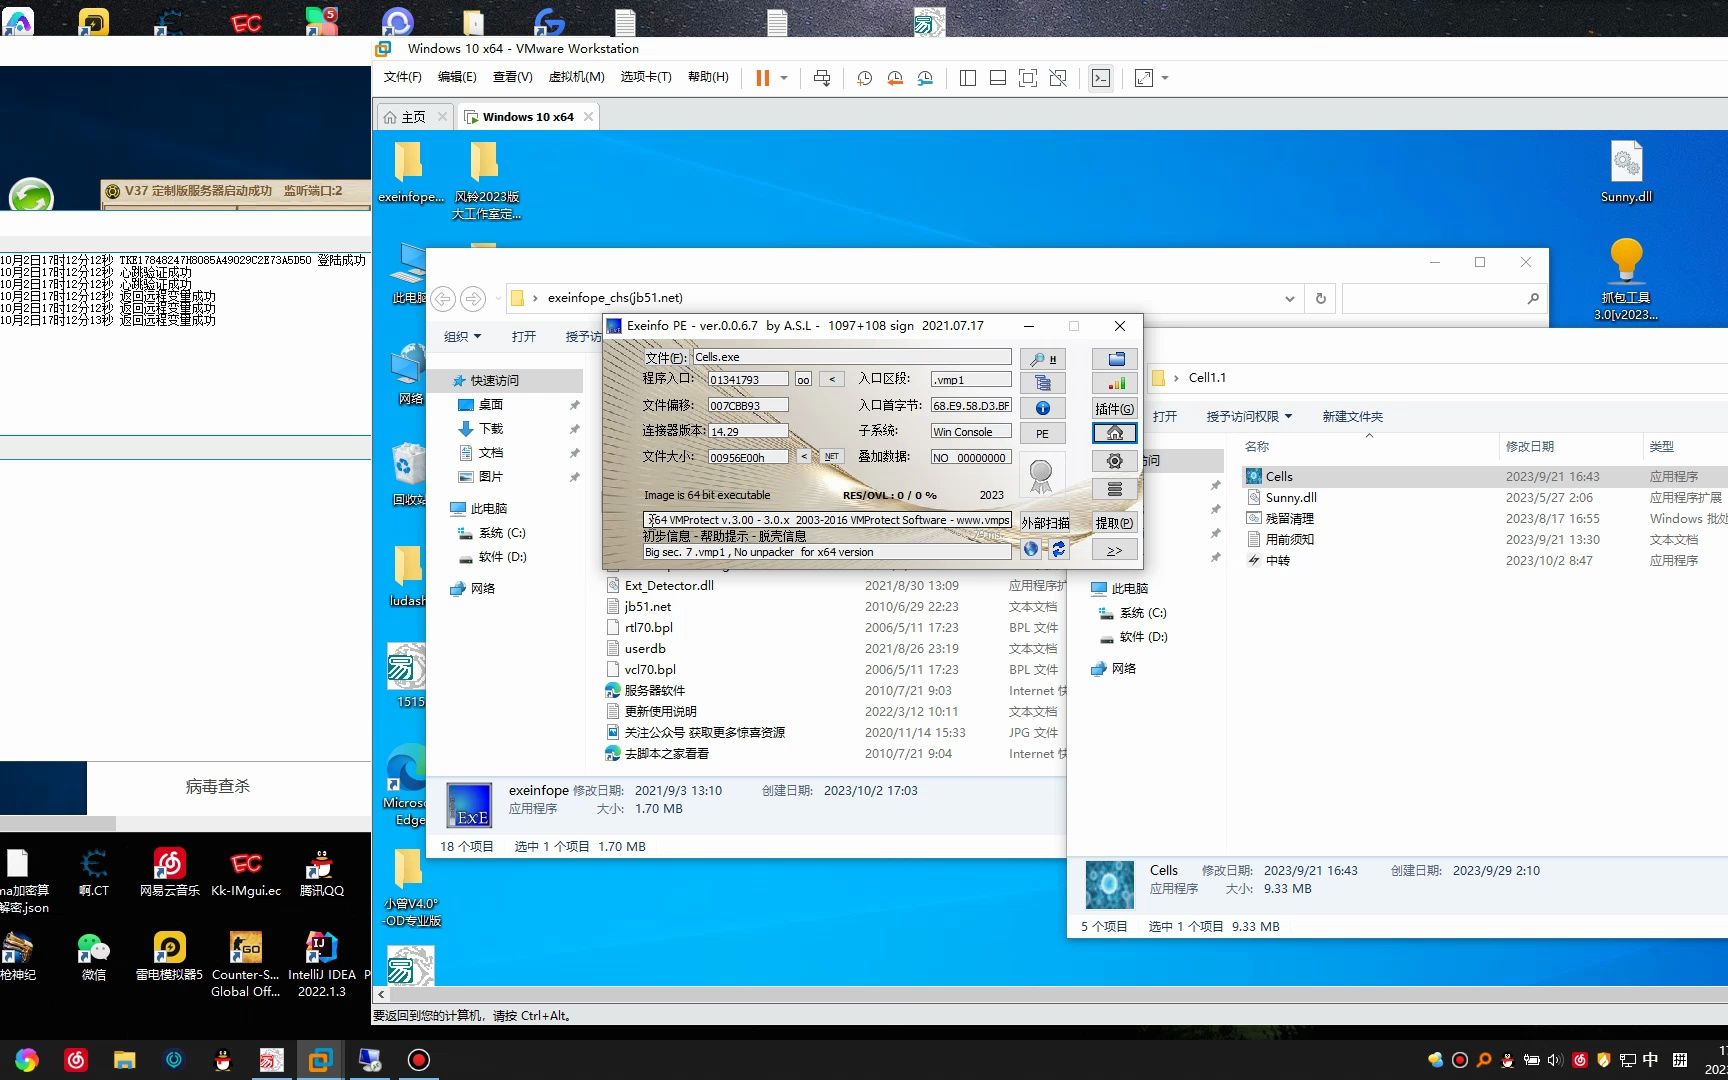Select Sunny.dll in Cell1.1 file list
1728x1080 pixels.
[x=1291, y=498]
